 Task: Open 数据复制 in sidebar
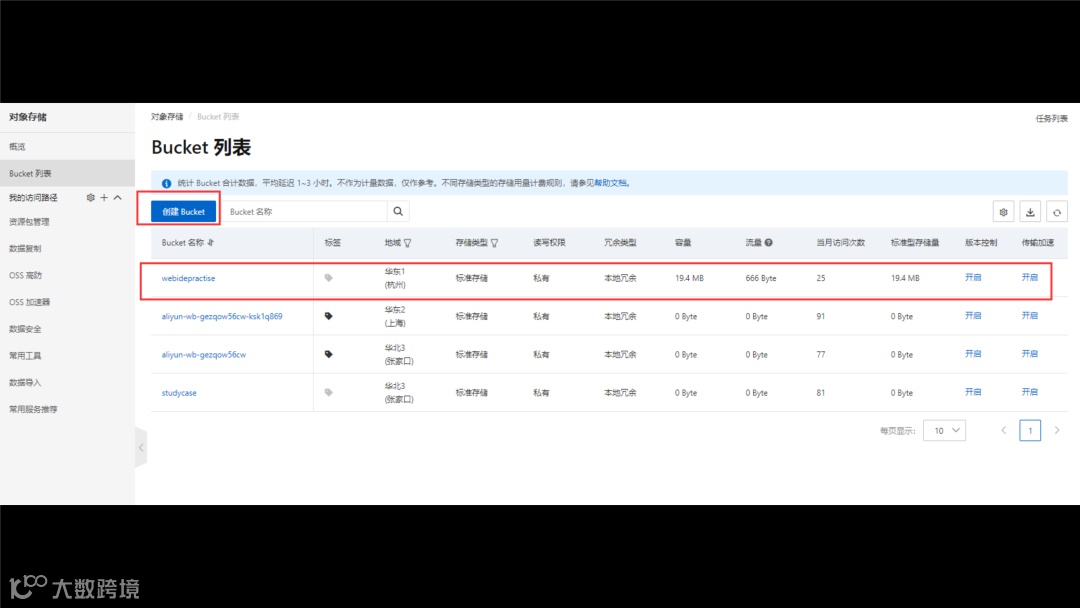coord(25,249)
